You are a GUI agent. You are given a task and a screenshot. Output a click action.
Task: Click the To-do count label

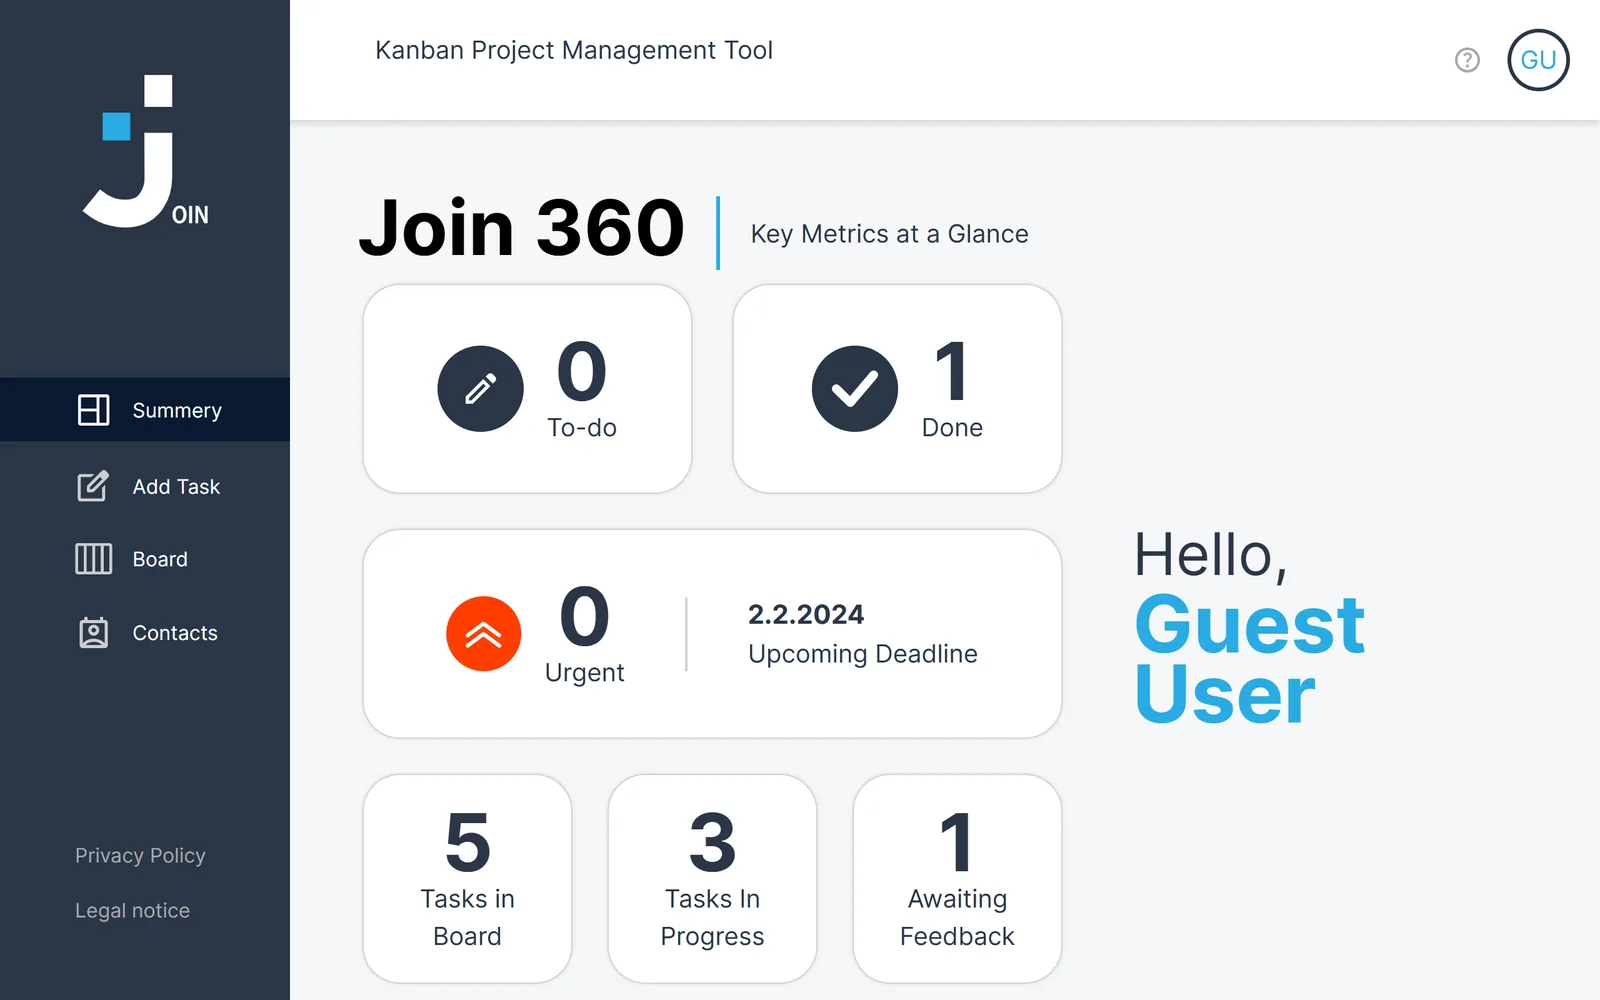tap(582, 428)
